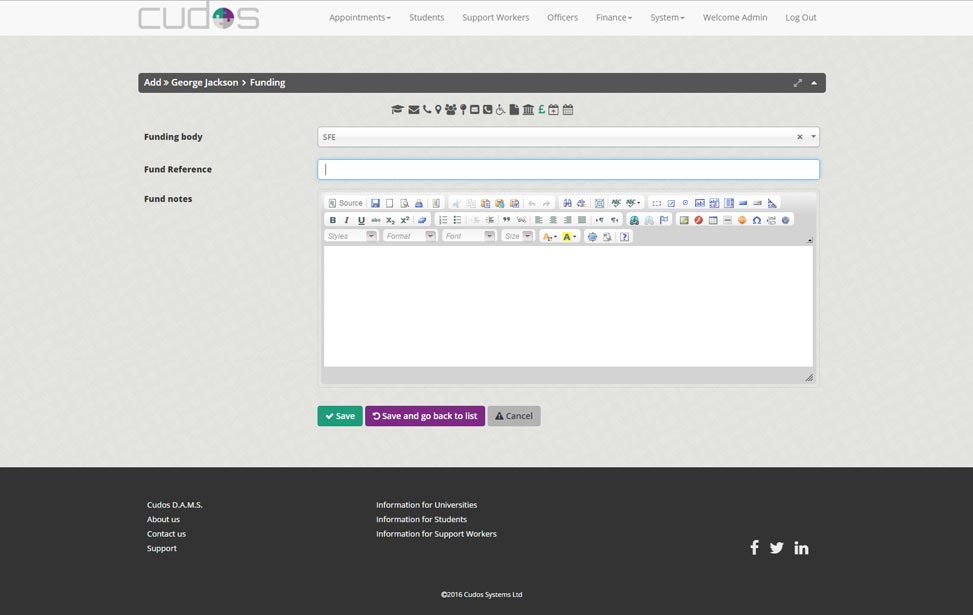This screenshot has width=973, height=615.
Task: Click the bank building icon
Action: tap(528, 110)
